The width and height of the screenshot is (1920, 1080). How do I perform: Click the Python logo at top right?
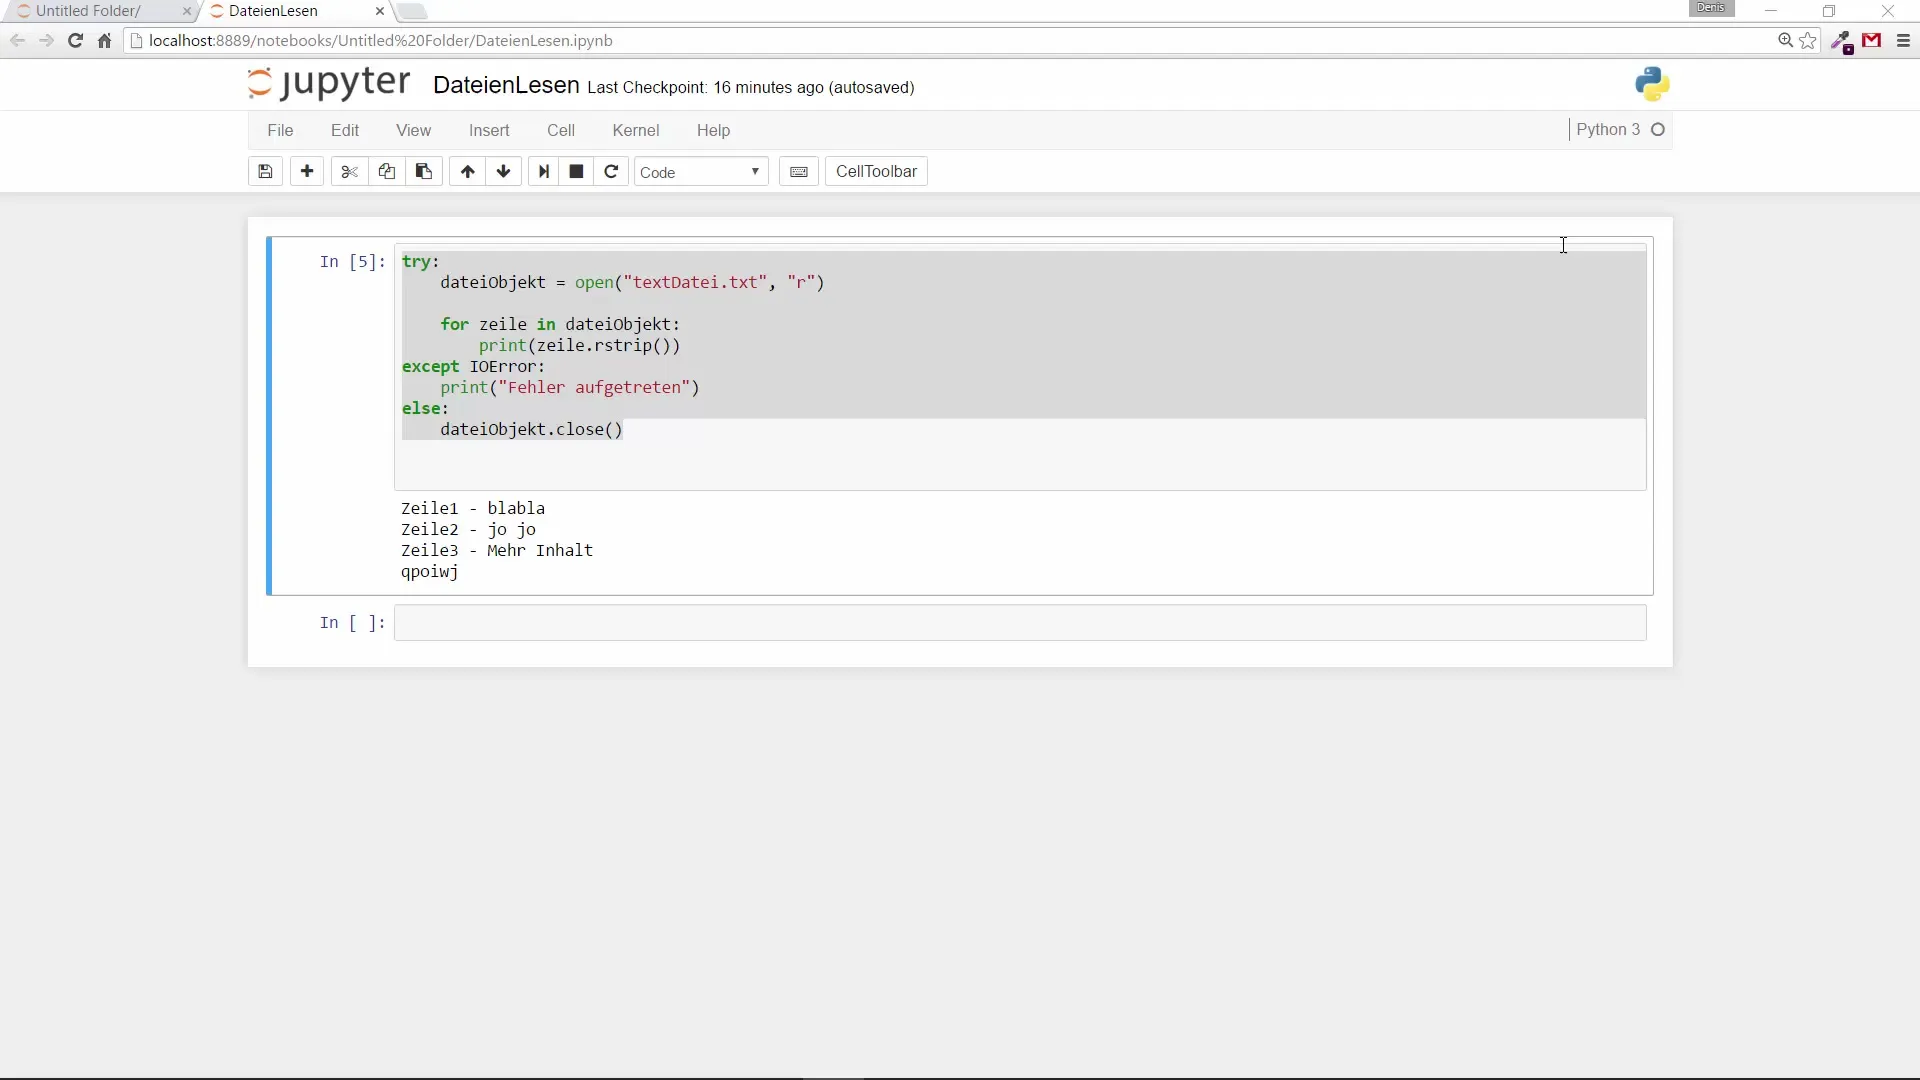1652,85
